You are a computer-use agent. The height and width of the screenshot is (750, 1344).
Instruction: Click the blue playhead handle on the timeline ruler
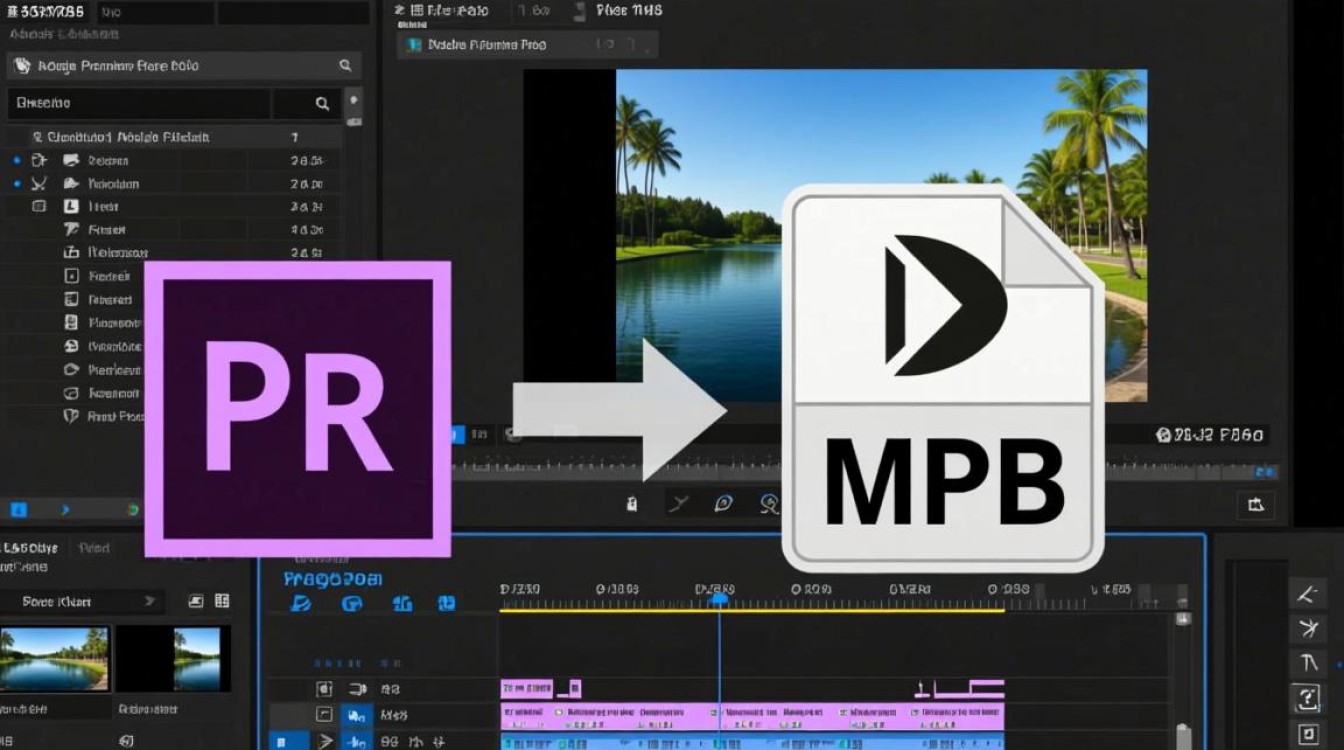pyautogui.click(x=719, y=598)
